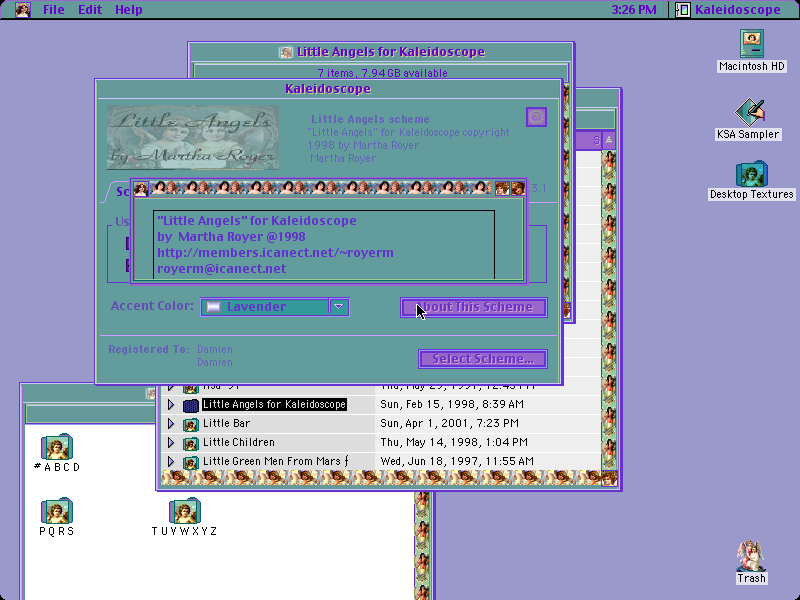Expand Little Green Men From Mars folder
Image resolution: width=800 pixels, height=600 pixels.
(171, 461)
